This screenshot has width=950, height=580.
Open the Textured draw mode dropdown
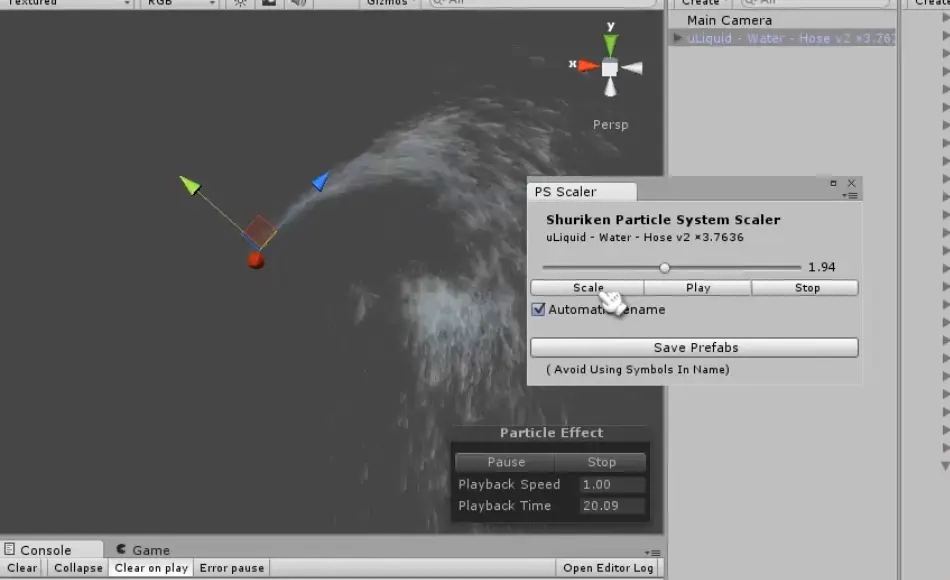tap(67, 3)
